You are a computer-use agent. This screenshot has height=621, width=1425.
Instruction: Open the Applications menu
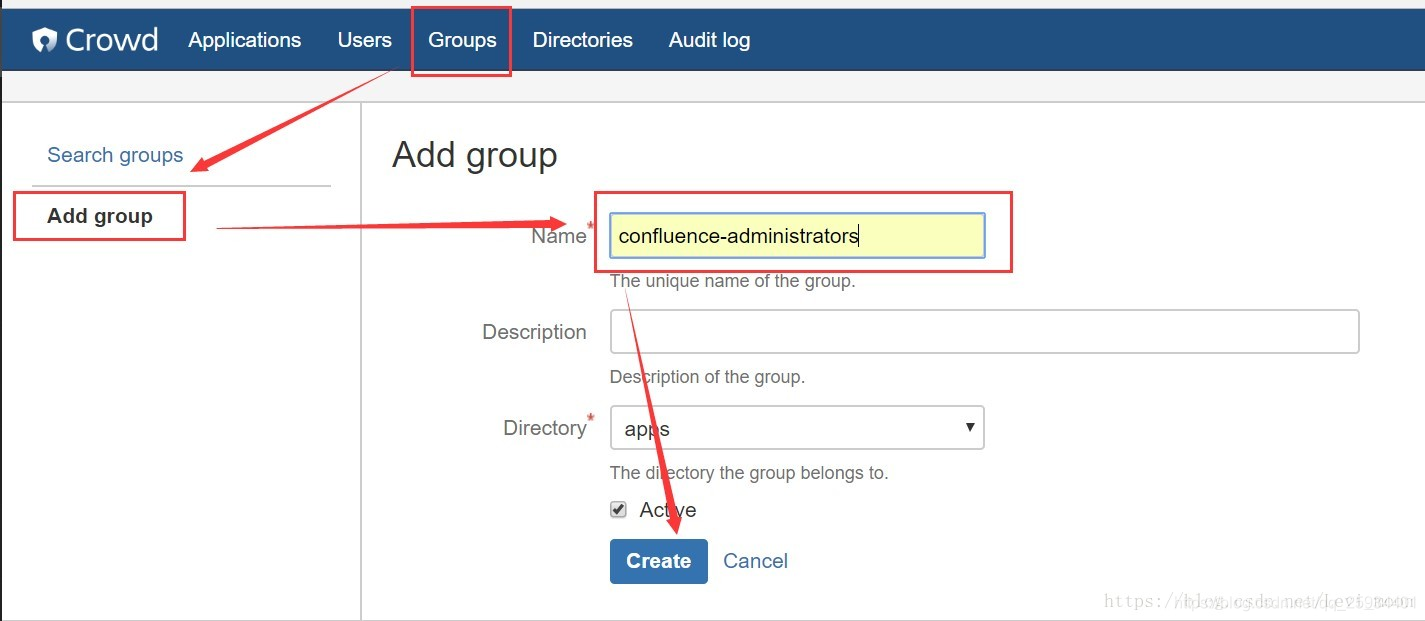coord(244,40)
